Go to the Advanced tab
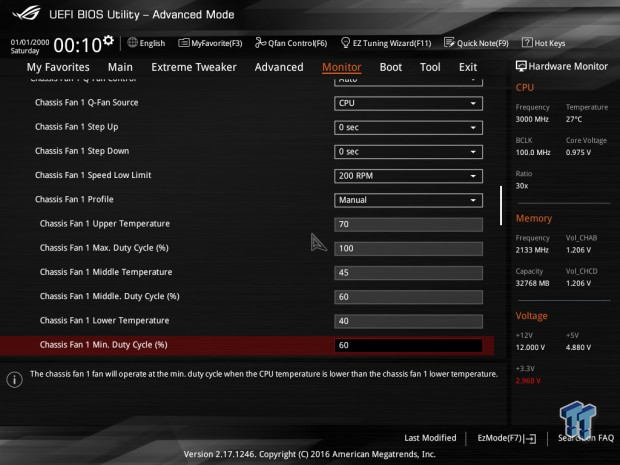Viewport: 620px width, 465px height. [x=279, y=67]
